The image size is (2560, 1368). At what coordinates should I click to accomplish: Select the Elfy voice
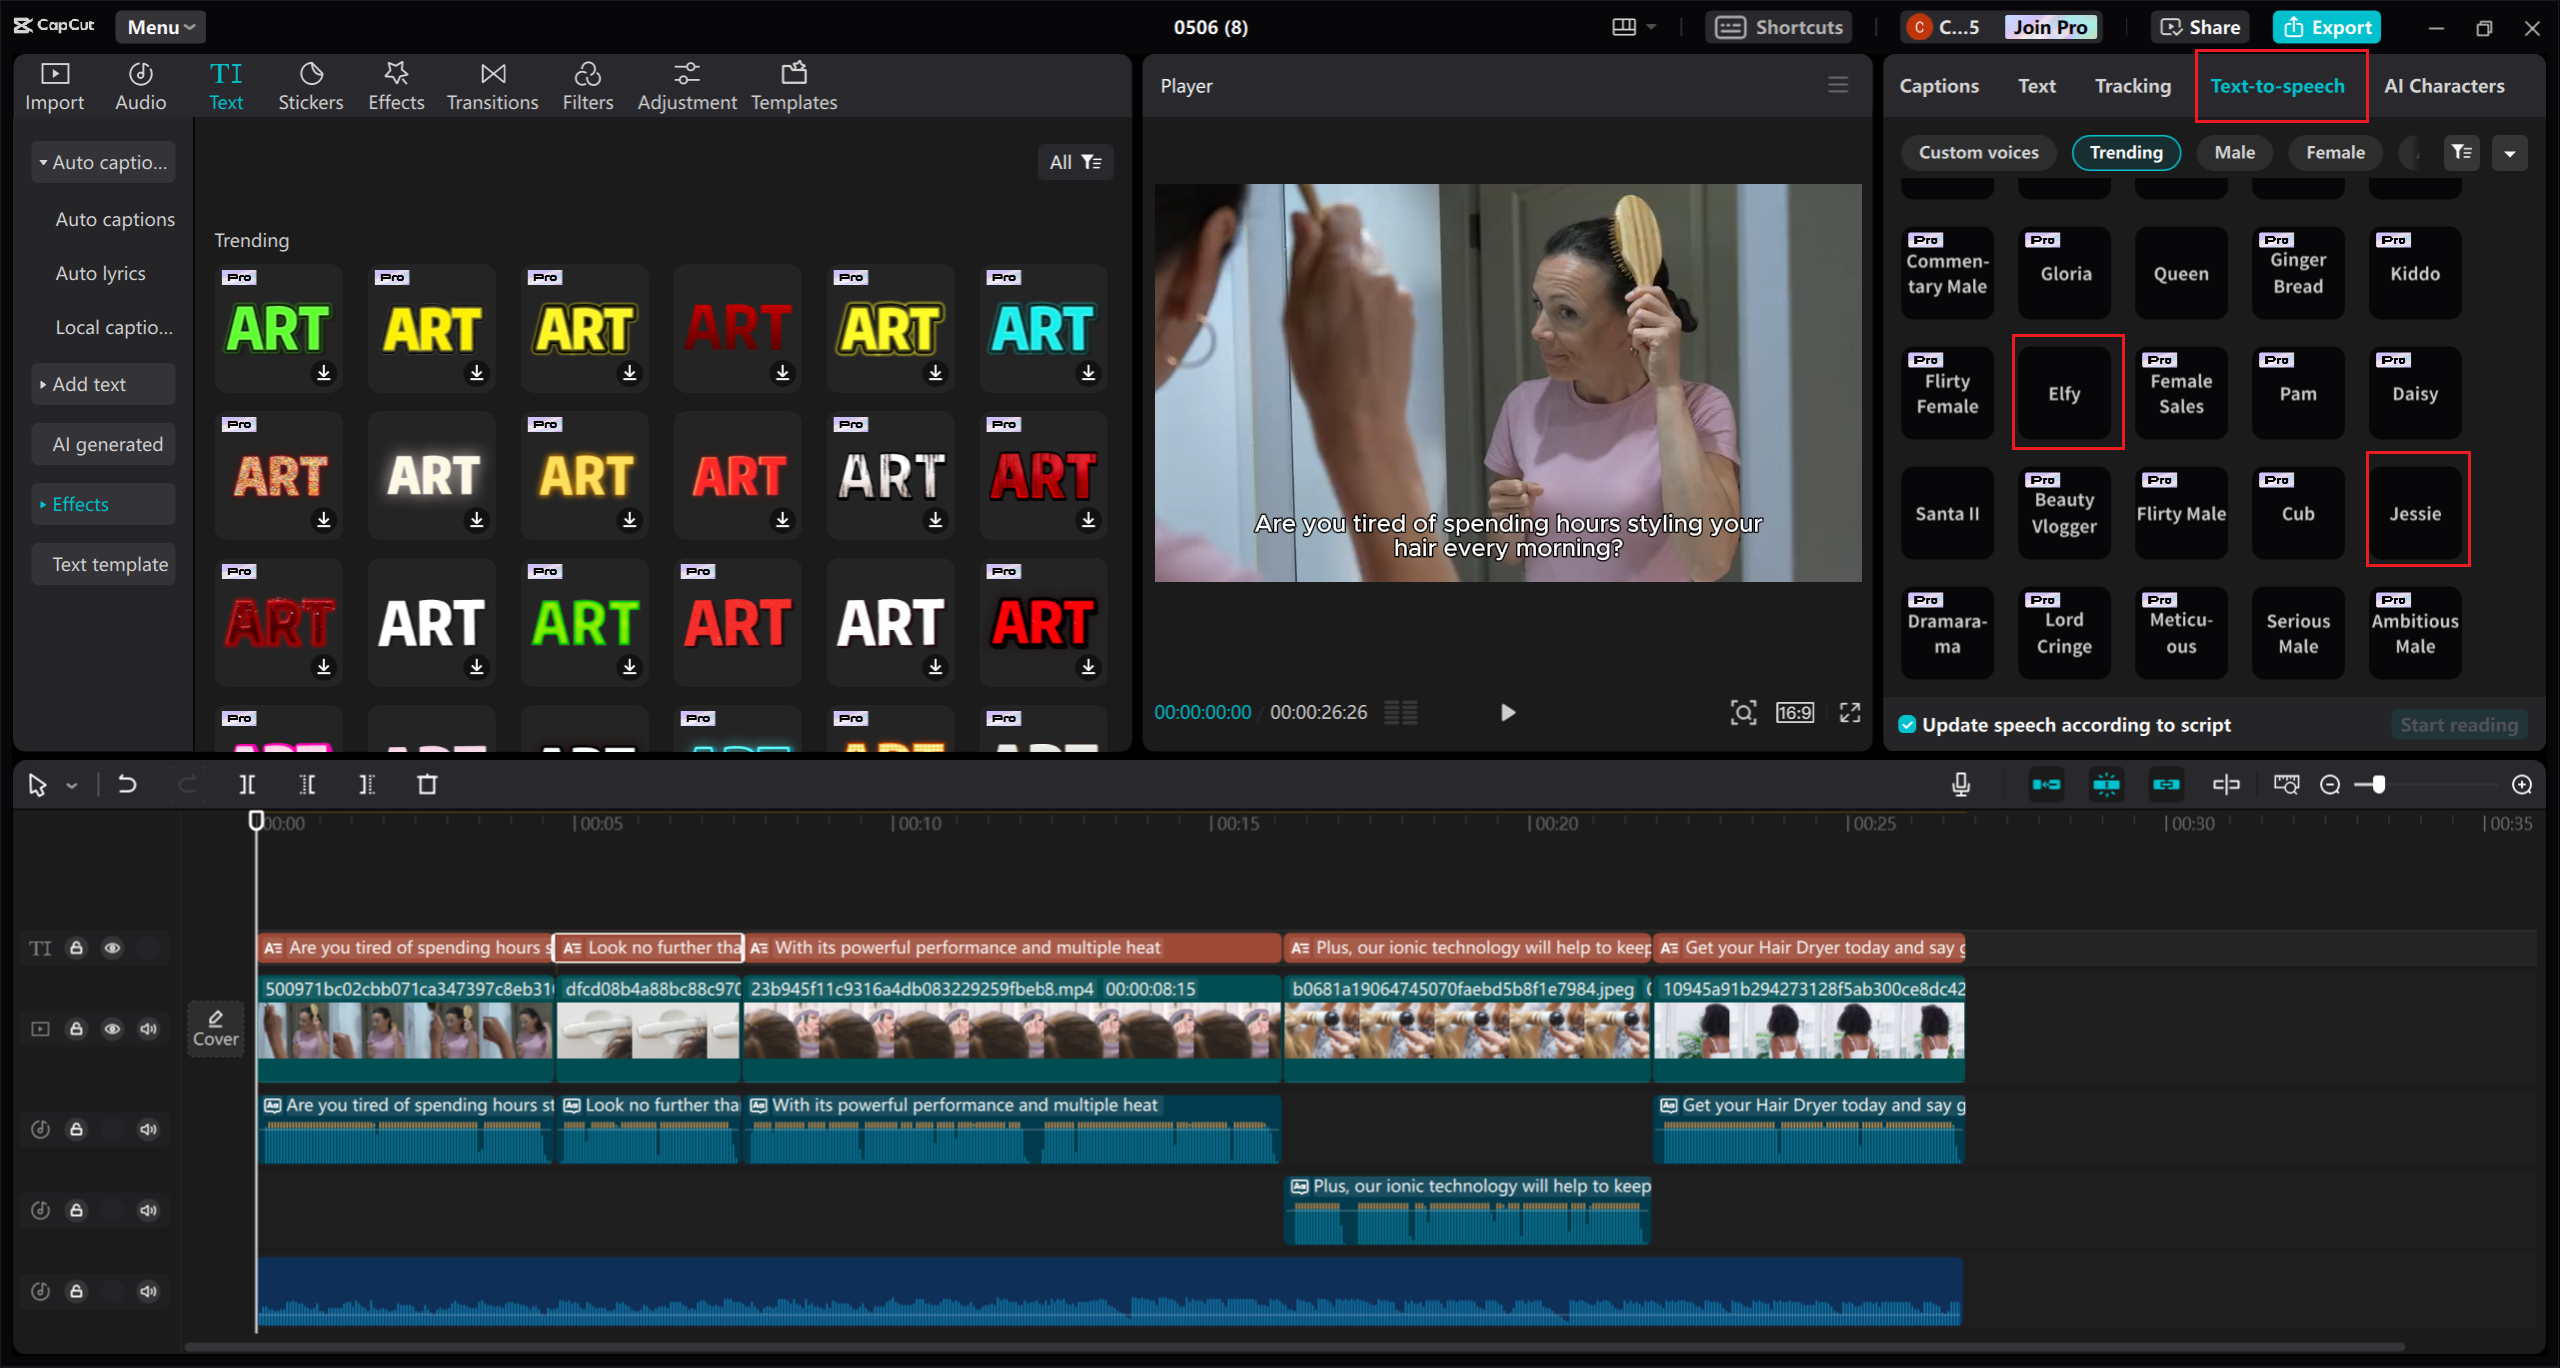tap(2064, 393)
